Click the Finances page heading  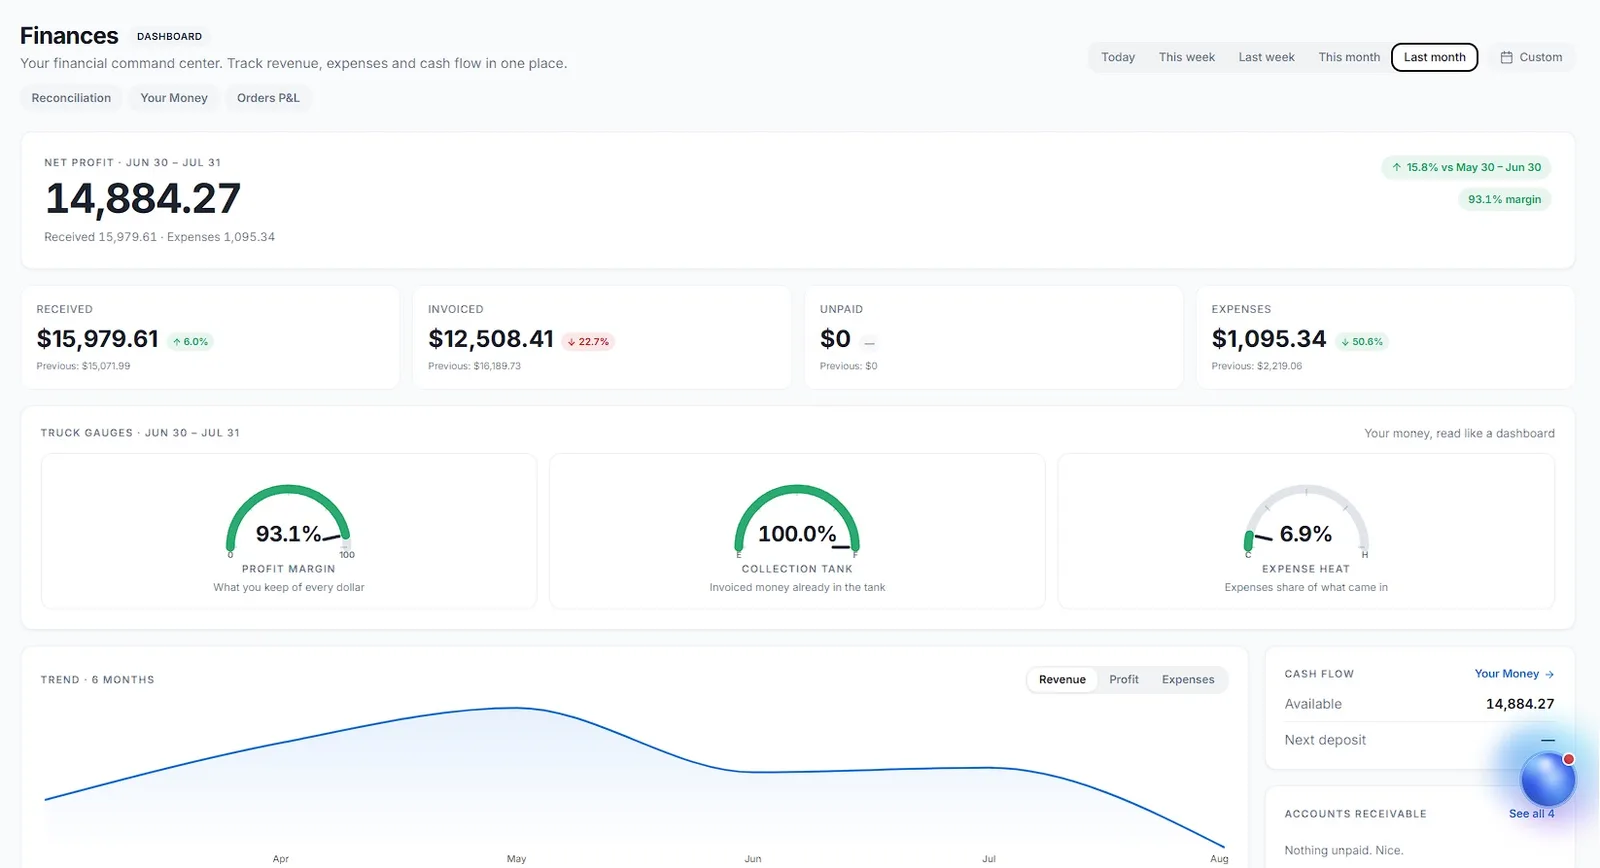(x=69, y=36)
